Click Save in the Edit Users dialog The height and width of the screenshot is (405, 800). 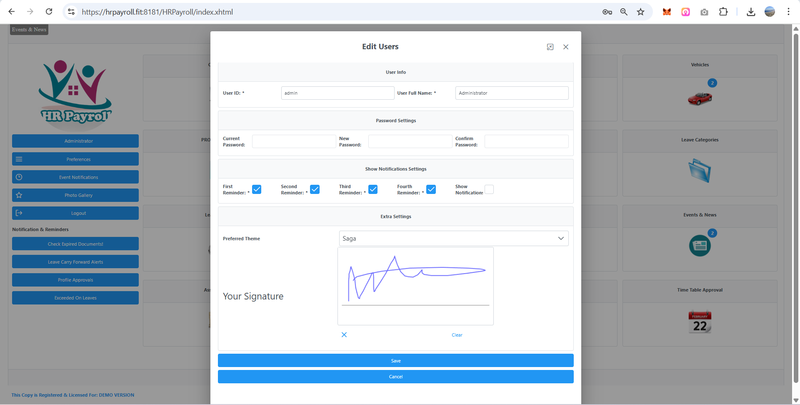(396, 360)
